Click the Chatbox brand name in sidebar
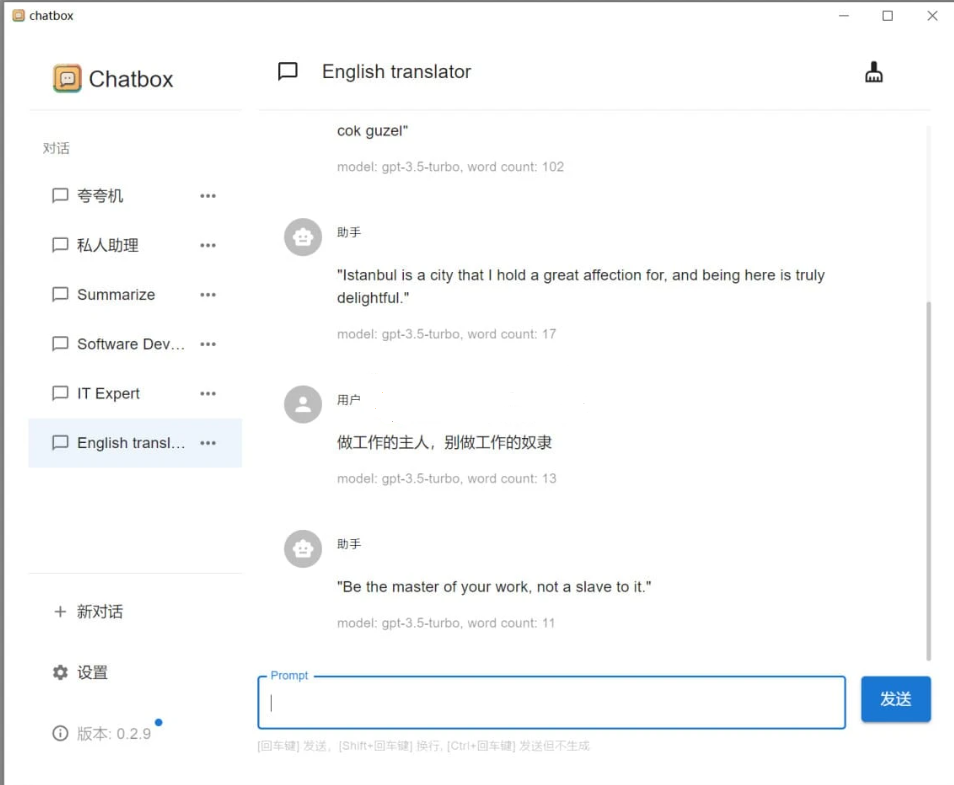Viewport: 954px width, 785px height. coord(131,79)
